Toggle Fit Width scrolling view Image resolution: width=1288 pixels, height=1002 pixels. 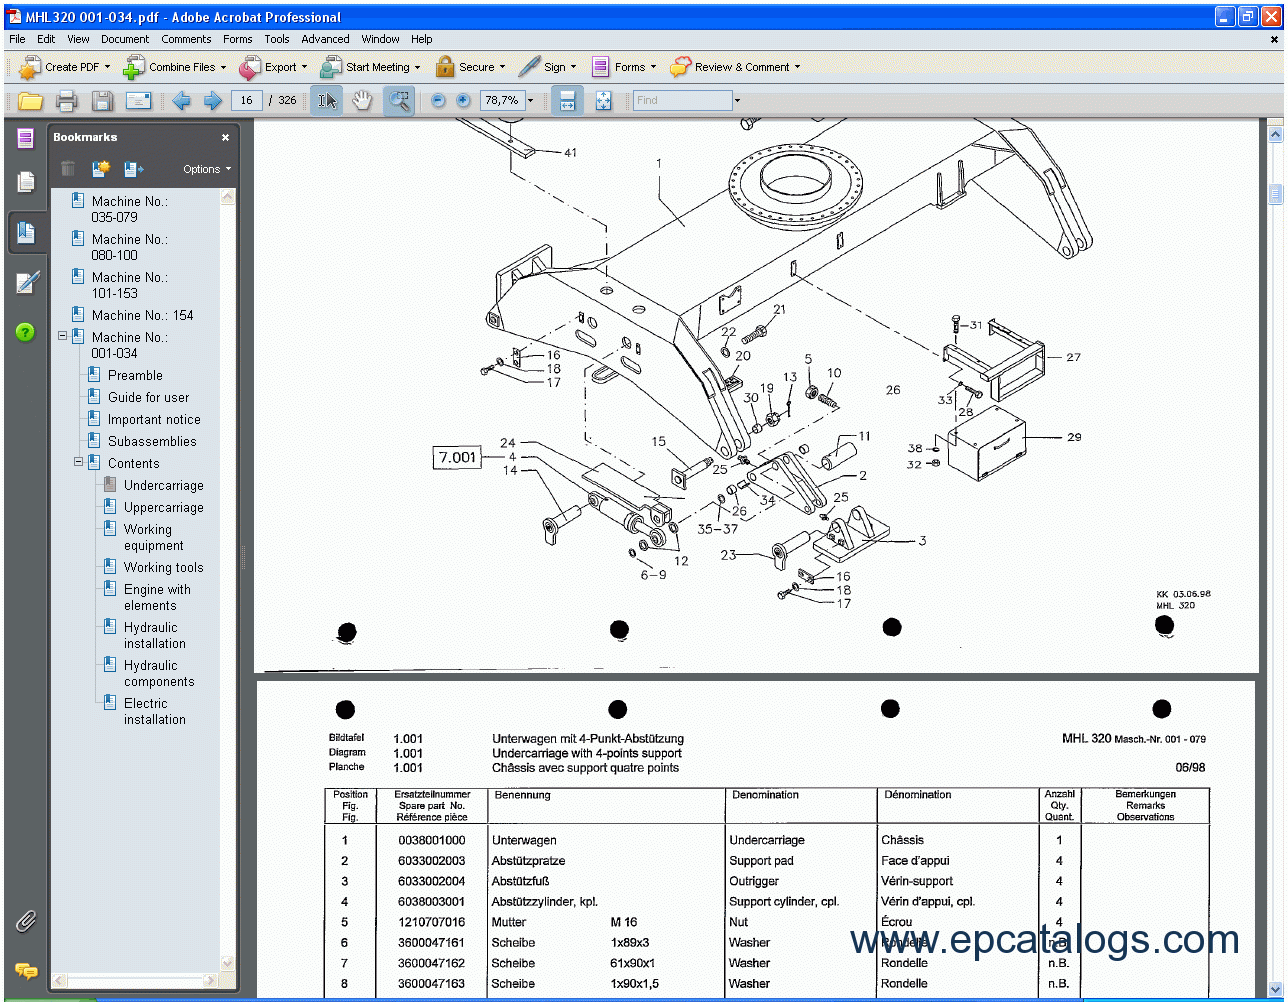[567, 100]
